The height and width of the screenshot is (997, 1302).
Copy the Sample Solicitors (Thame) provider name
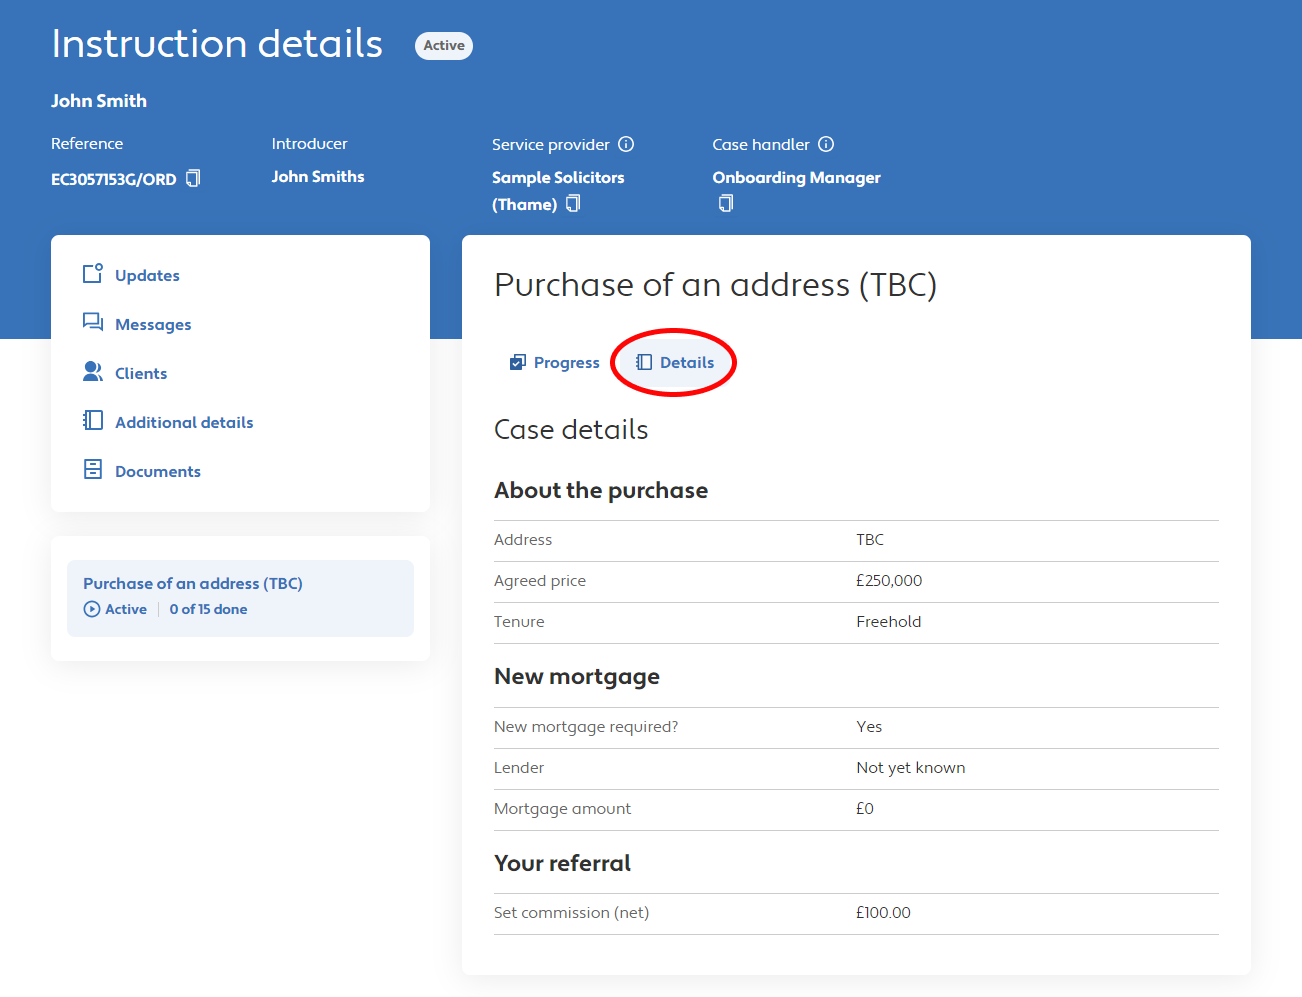(573, 204)
